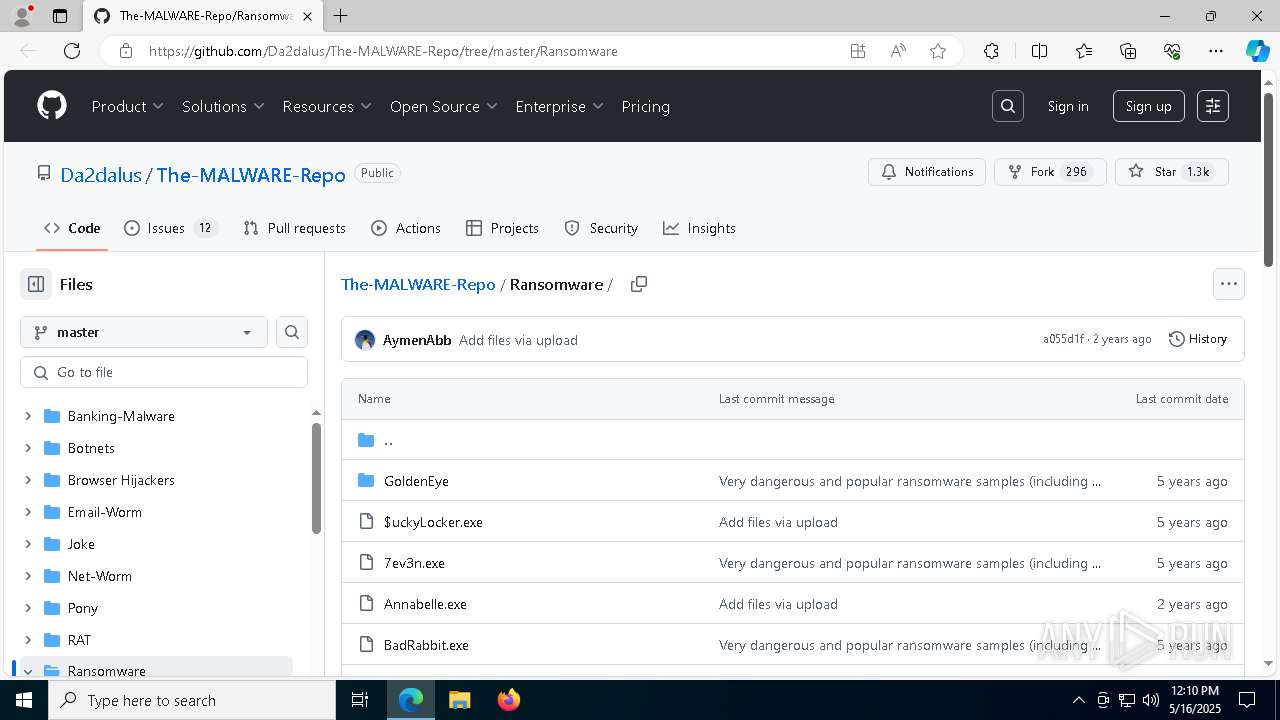Open the Pricing link
This screenshot has width=1280, height=720.
pyautogui.click(x=645, y=106)
